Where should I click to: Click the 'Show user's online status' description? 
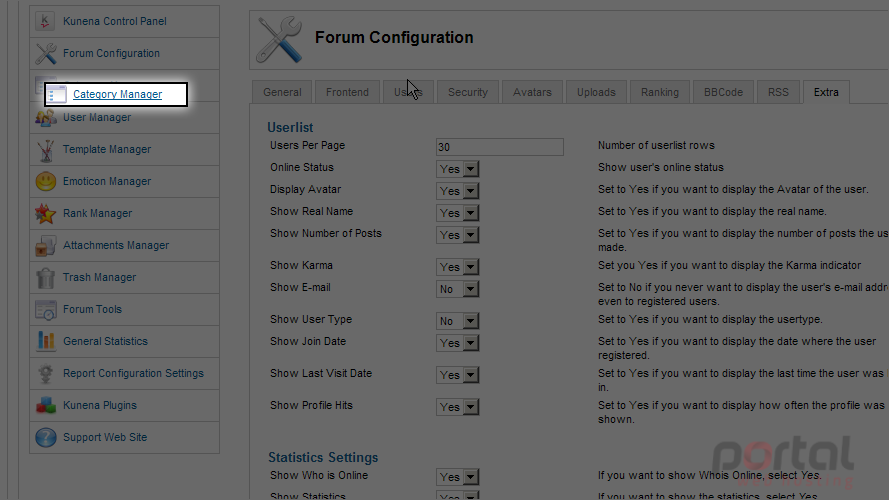(661, 167)
